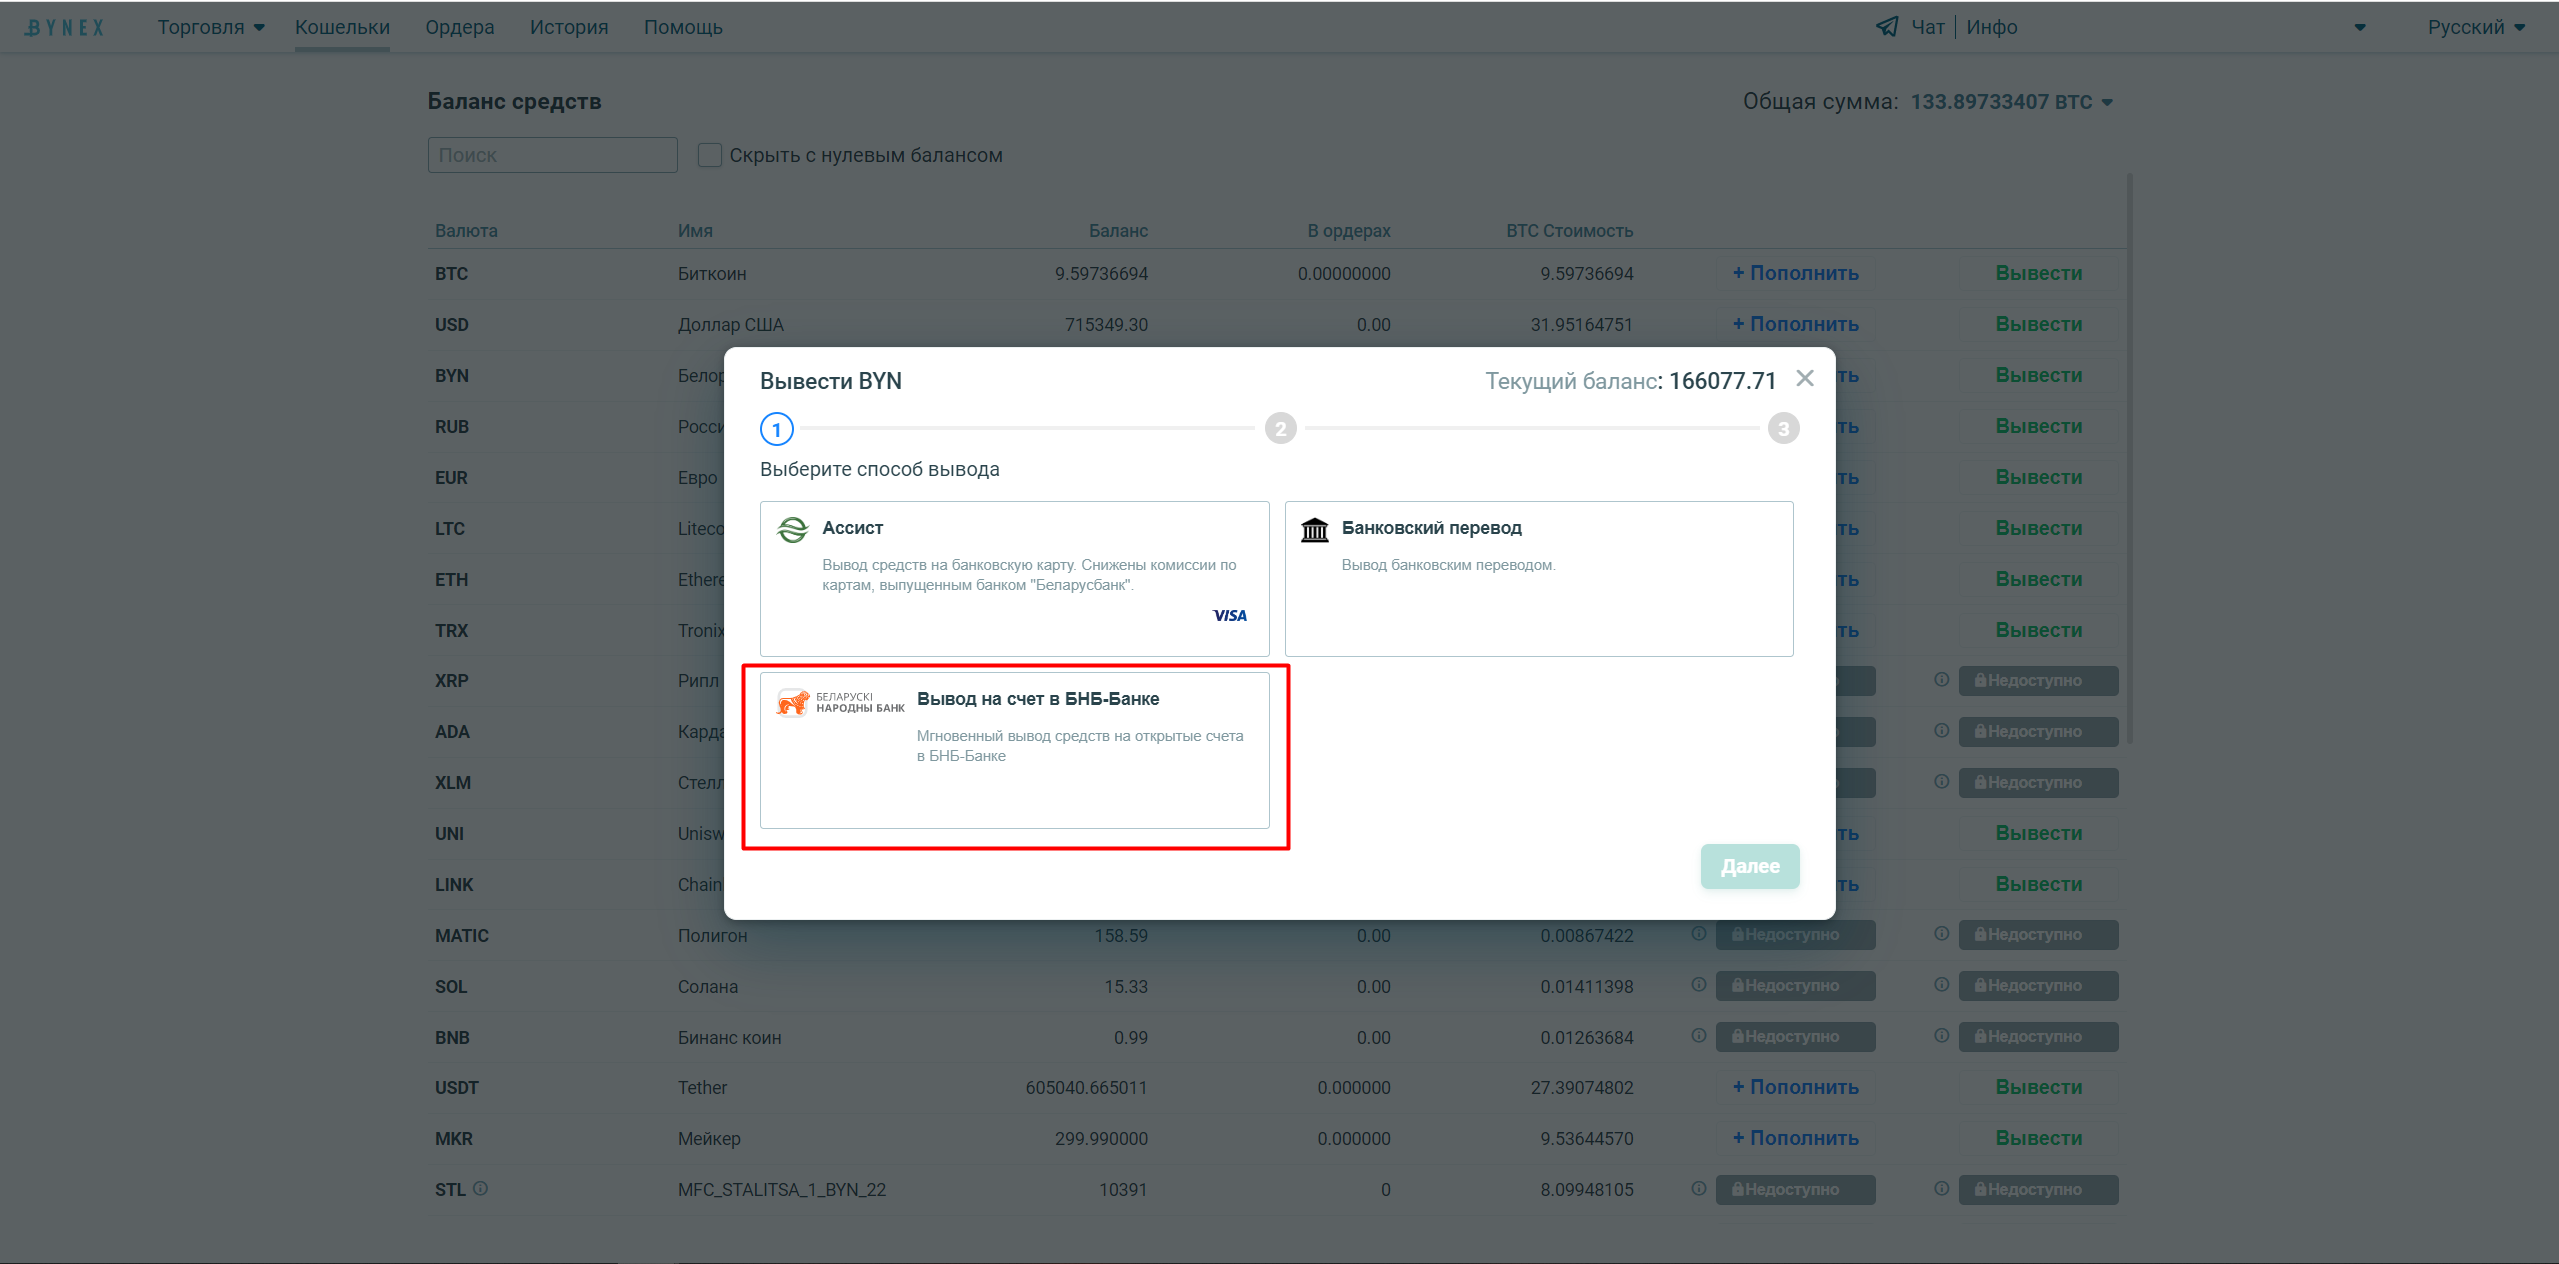Click info icon beside XLM withdraw Недоступно
The image size is (2559, 1264).
pyautogui.click(x=1941, y=781)
